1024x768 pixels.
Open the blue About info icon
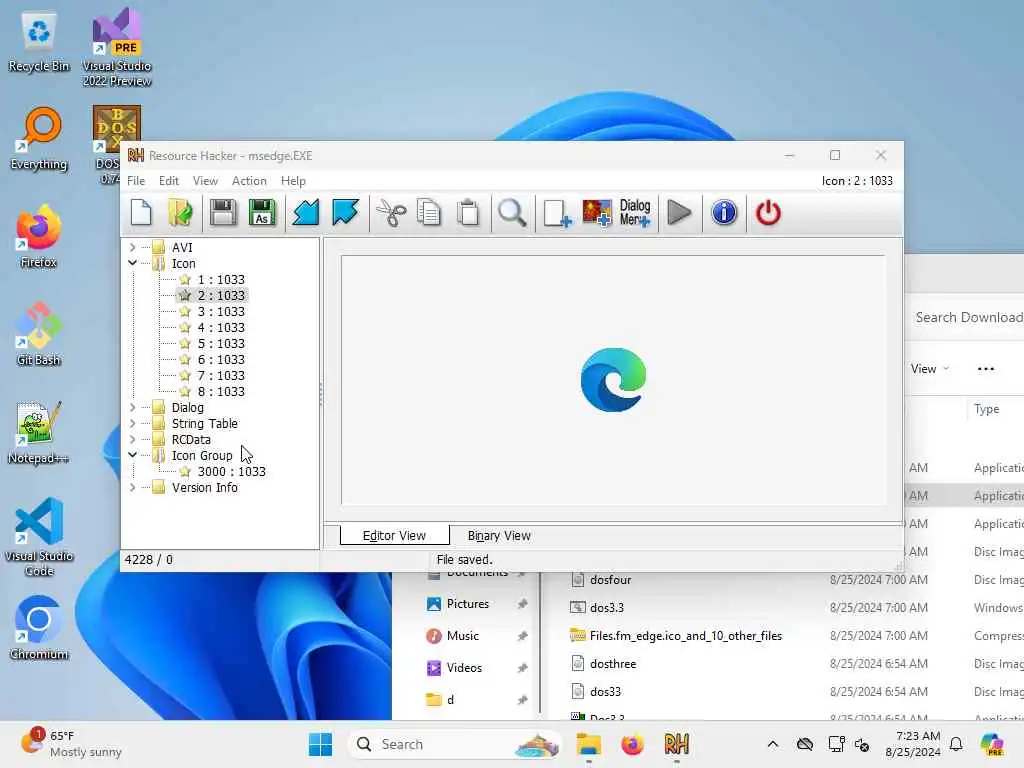(x=724, y=213)
